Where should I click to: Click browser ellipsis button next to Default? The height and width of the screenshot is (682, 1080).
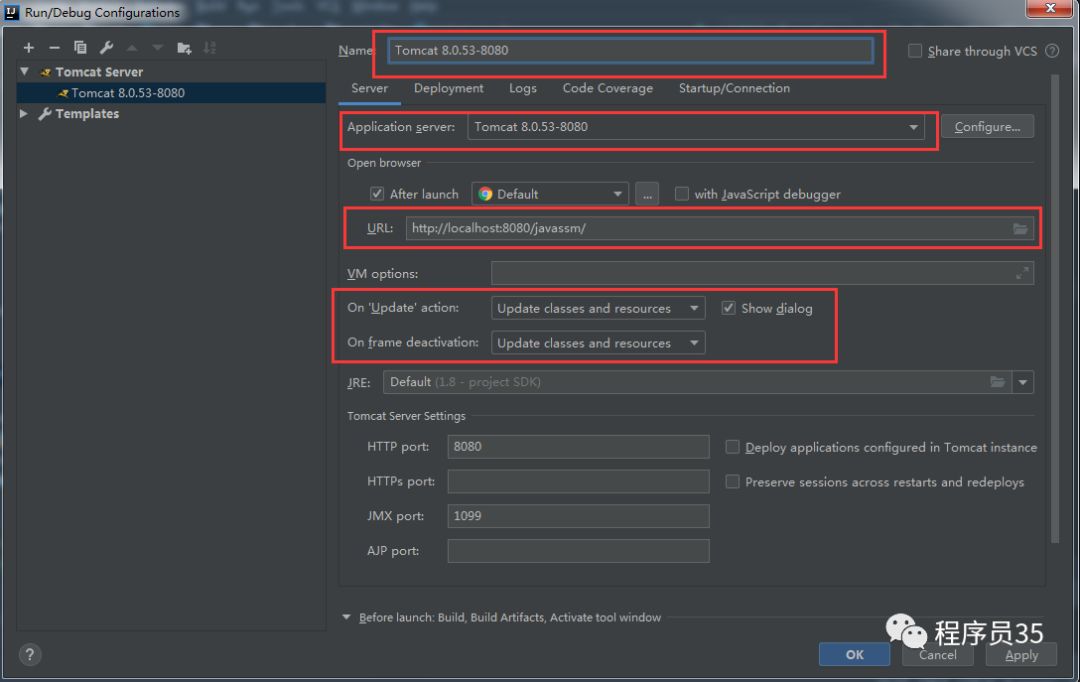coord(647,194)
